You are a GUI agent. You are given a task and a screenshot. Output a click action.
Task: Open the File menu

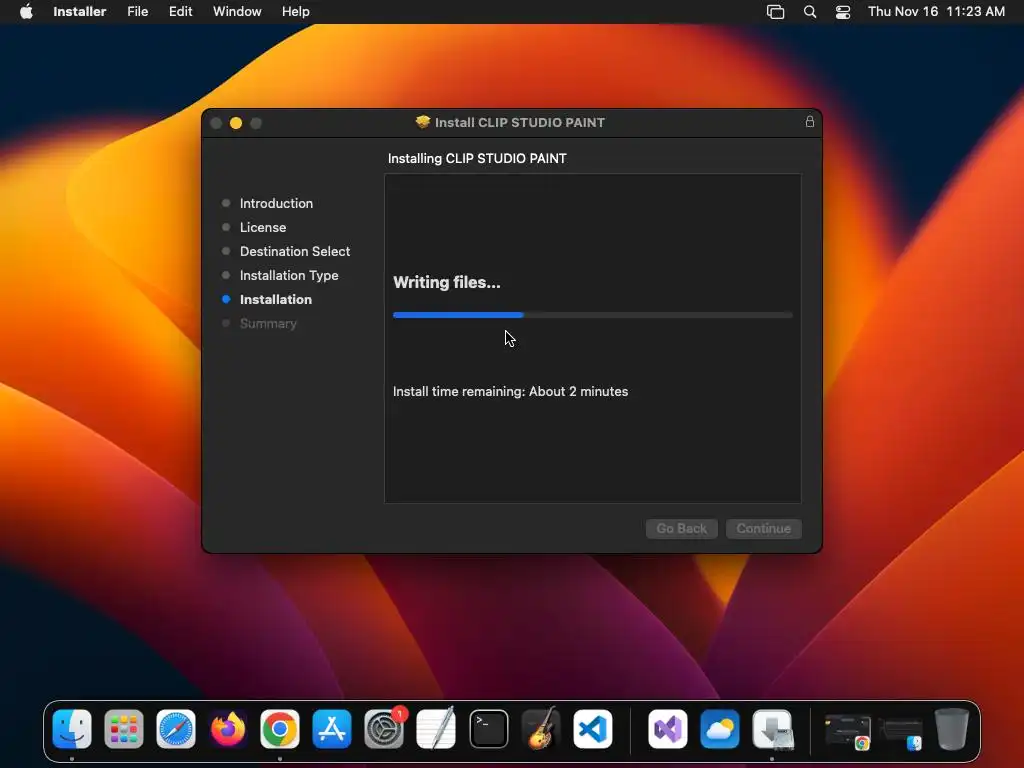tap(138, 11)
